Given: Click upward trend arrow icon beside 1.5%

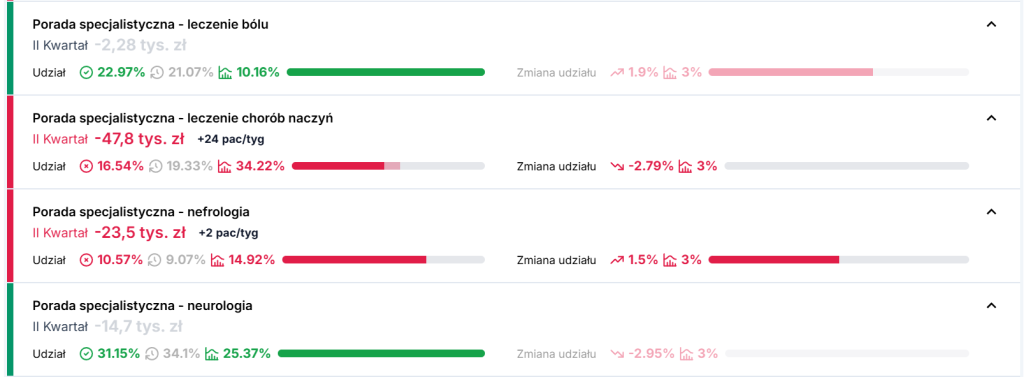Looking at the screenshot, I should click(x=617, y=260).
